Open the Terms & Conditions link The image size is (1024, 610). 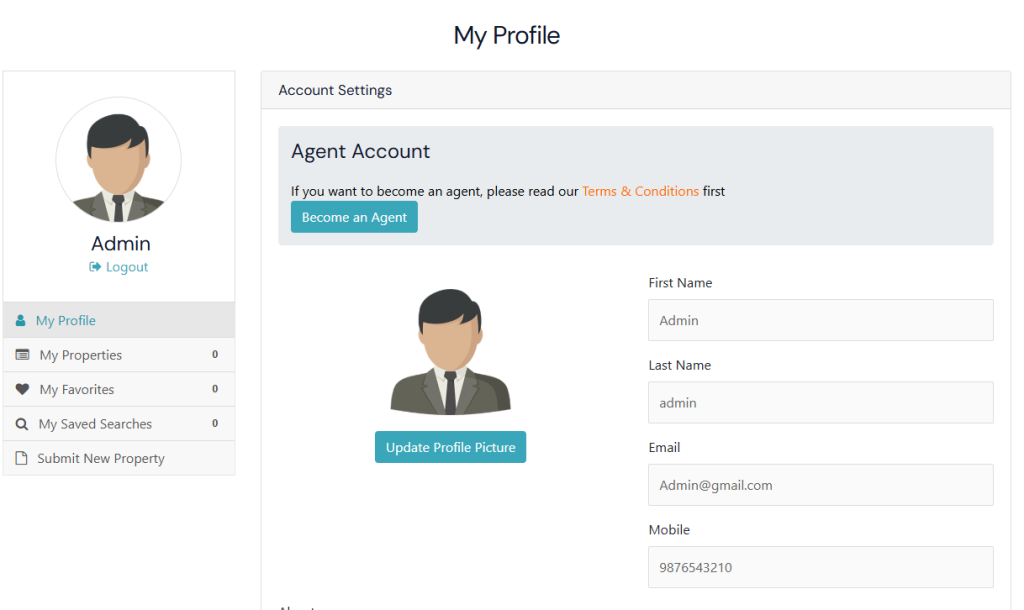point(640,191)
